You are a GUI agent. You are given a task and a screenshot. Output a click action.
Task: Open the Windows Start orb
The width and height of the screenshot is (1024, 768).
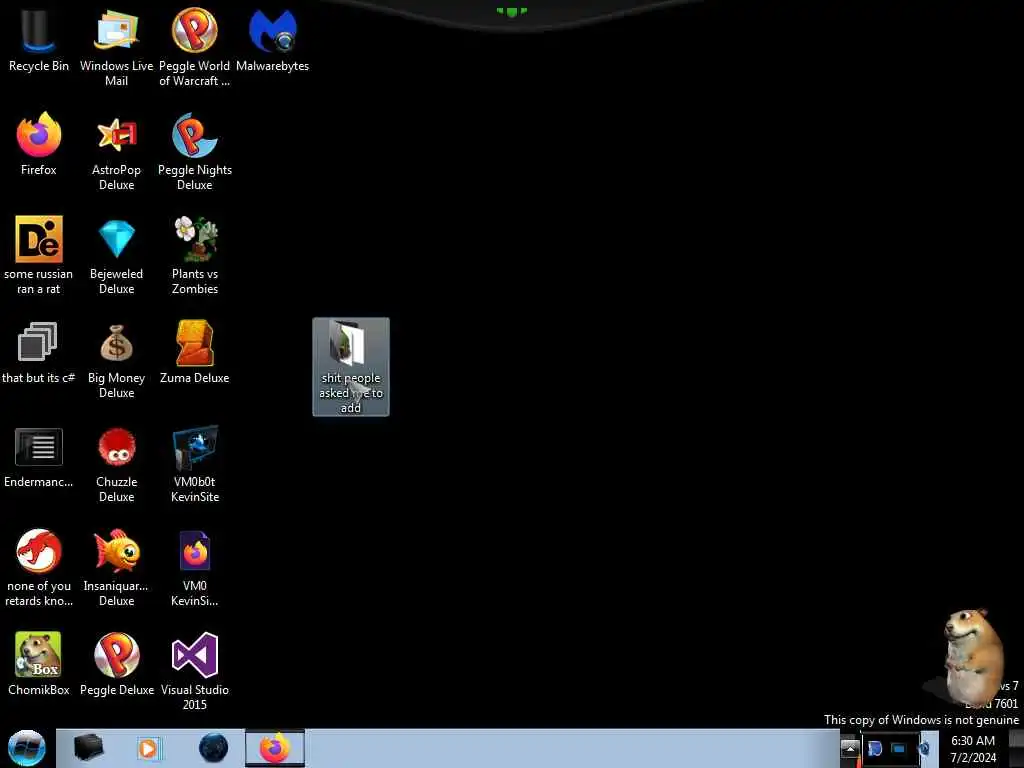pos(27,748)
